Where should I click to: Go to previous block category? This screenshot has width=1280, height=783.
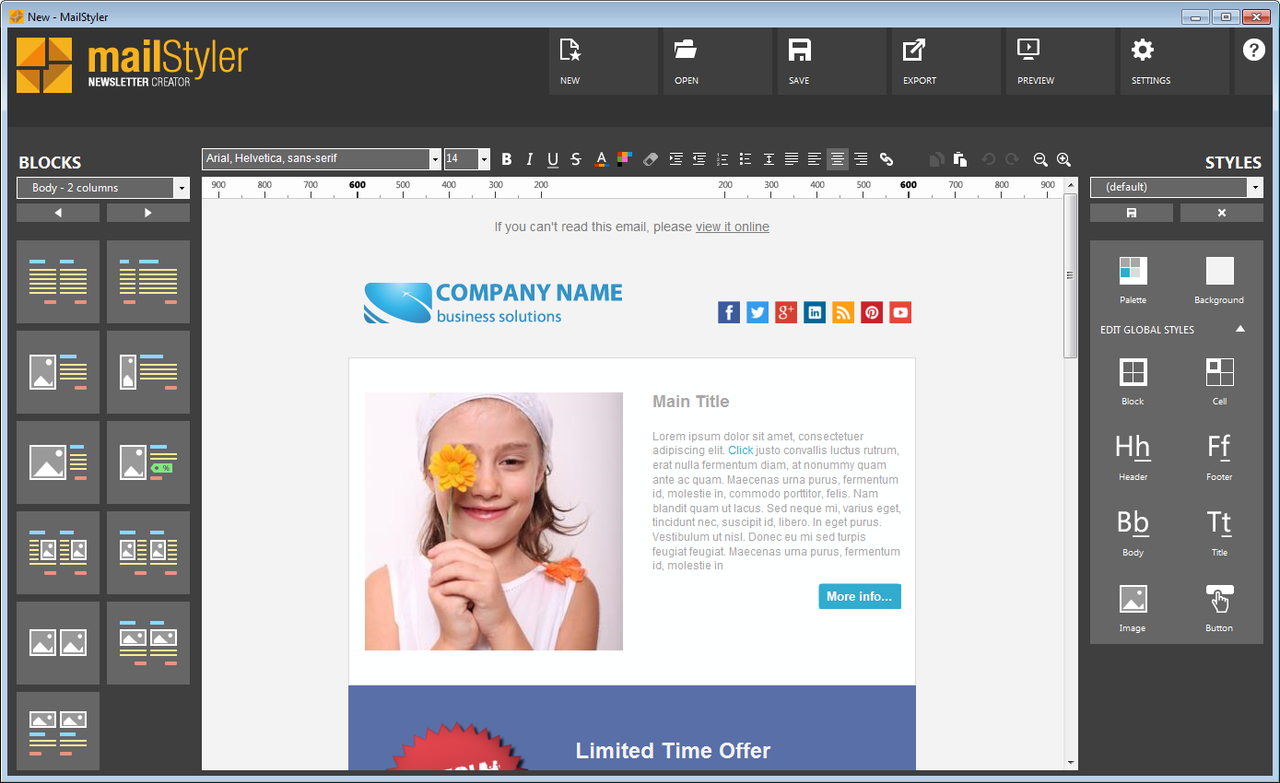[58, 213]
